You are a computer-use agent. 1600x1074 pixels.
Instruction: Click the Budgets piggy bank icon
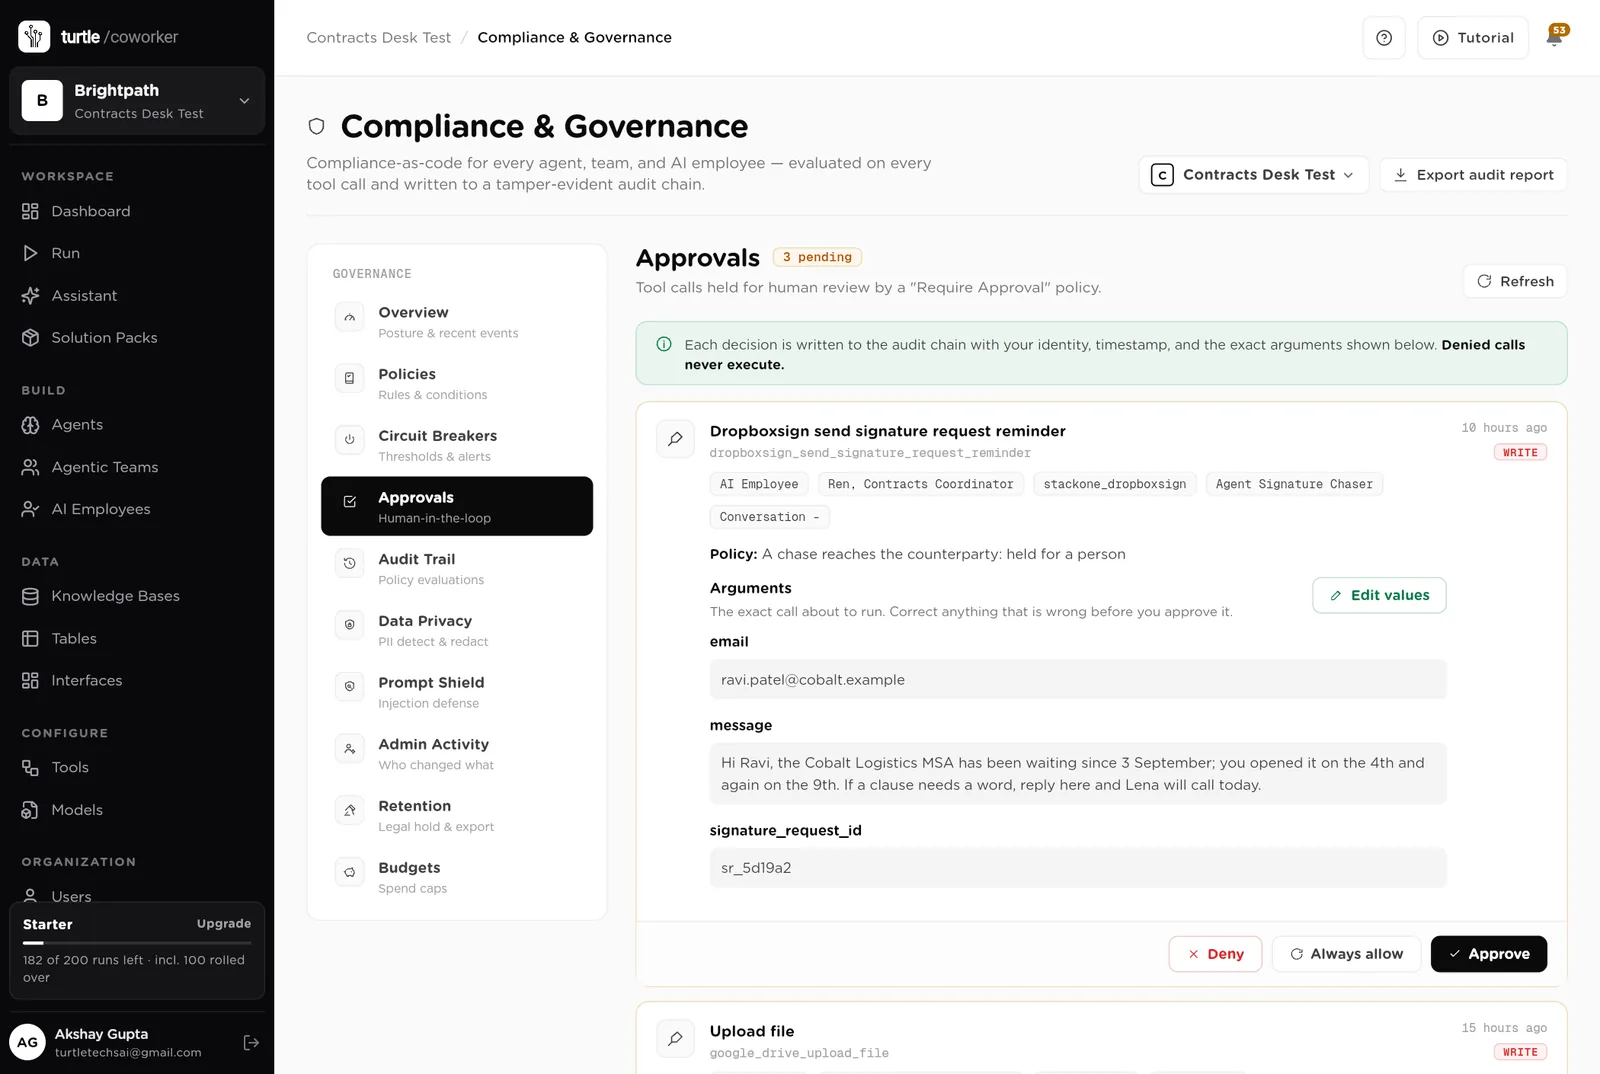(x=349, y=872)
